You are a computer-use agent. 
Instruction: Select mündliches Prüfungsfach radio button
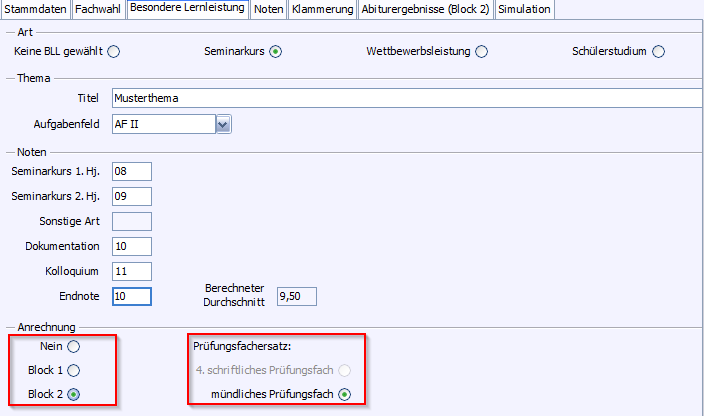[x=345, y=394]
